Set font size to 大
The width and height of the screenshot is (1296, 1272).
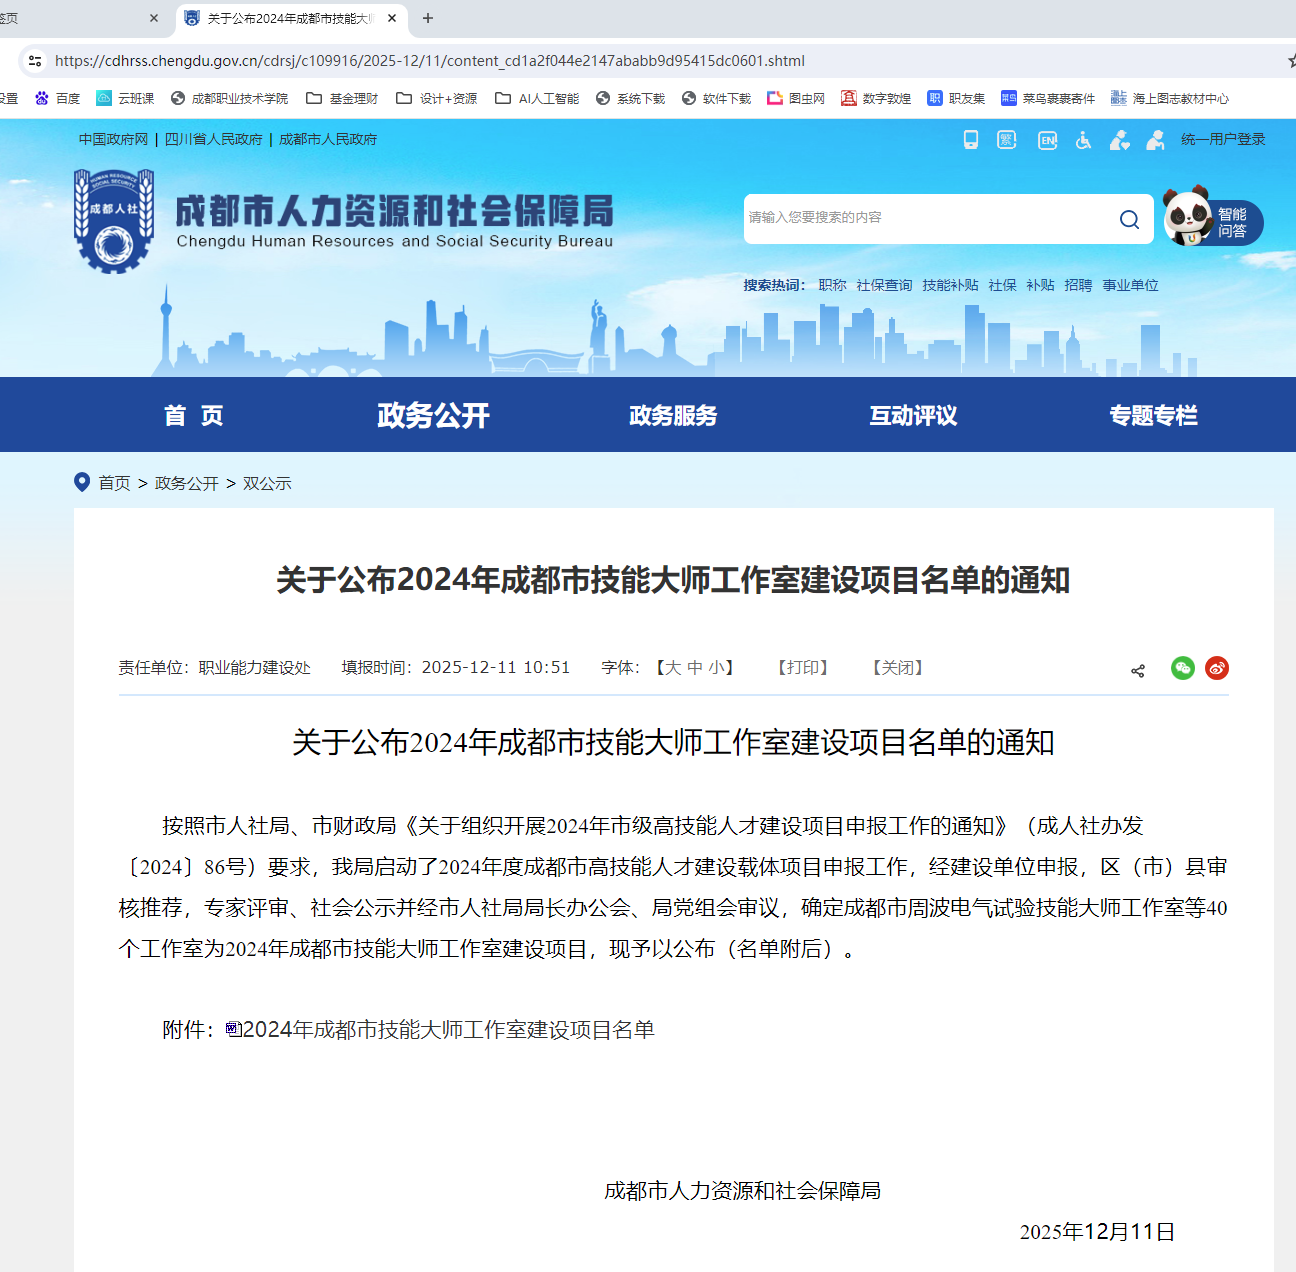[673, 667]
